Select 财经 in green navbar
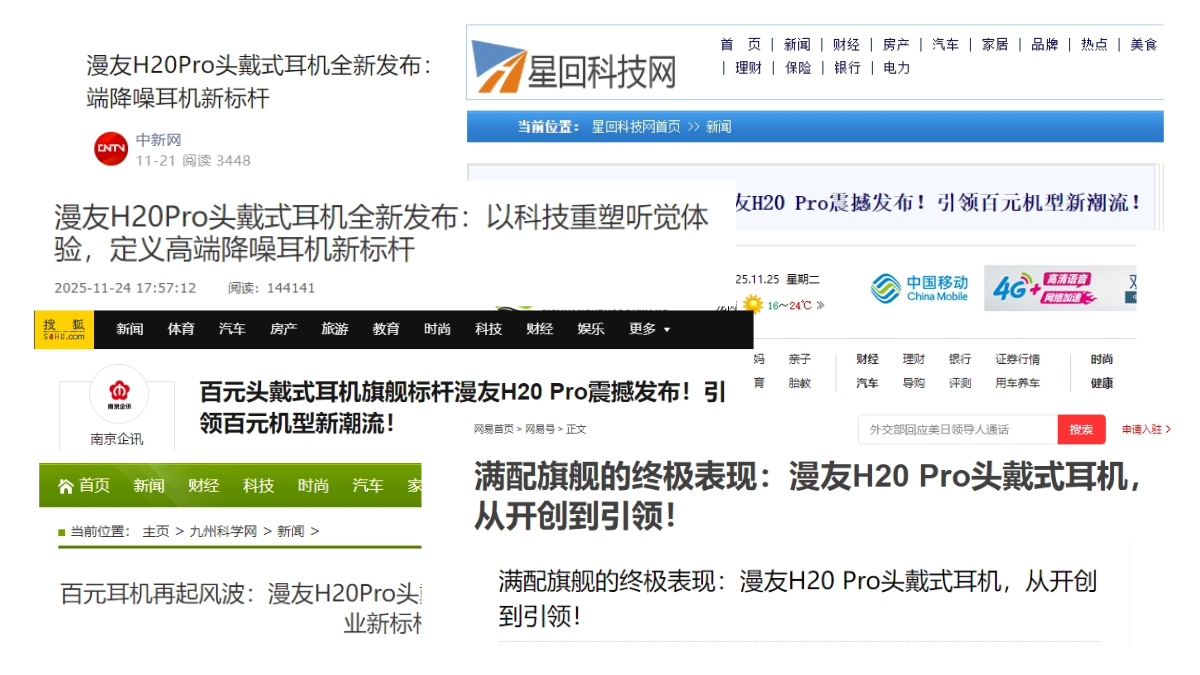The height and width of the screenshot is (675, 1200). [204, 486]
